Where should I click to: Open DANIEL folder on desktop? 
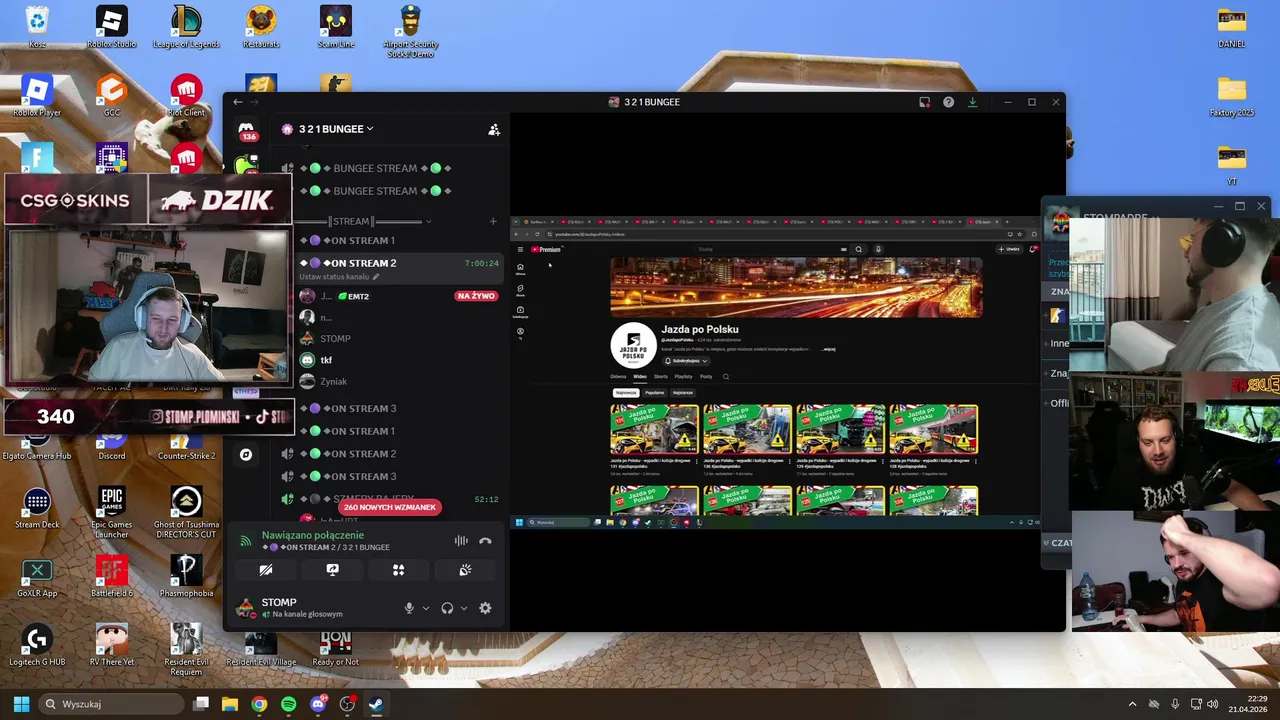1232,27
